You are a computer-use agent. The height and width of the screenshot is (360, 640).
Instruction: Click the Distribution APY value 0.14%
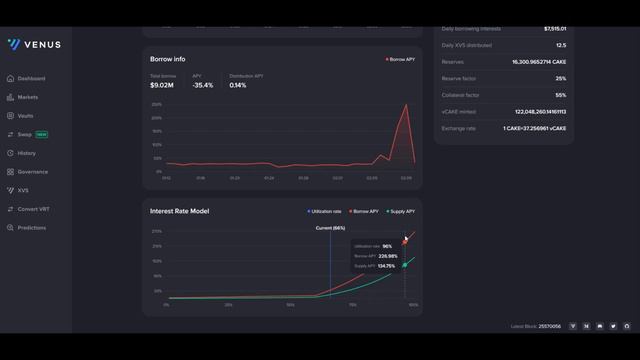click(x=238, y=85)
